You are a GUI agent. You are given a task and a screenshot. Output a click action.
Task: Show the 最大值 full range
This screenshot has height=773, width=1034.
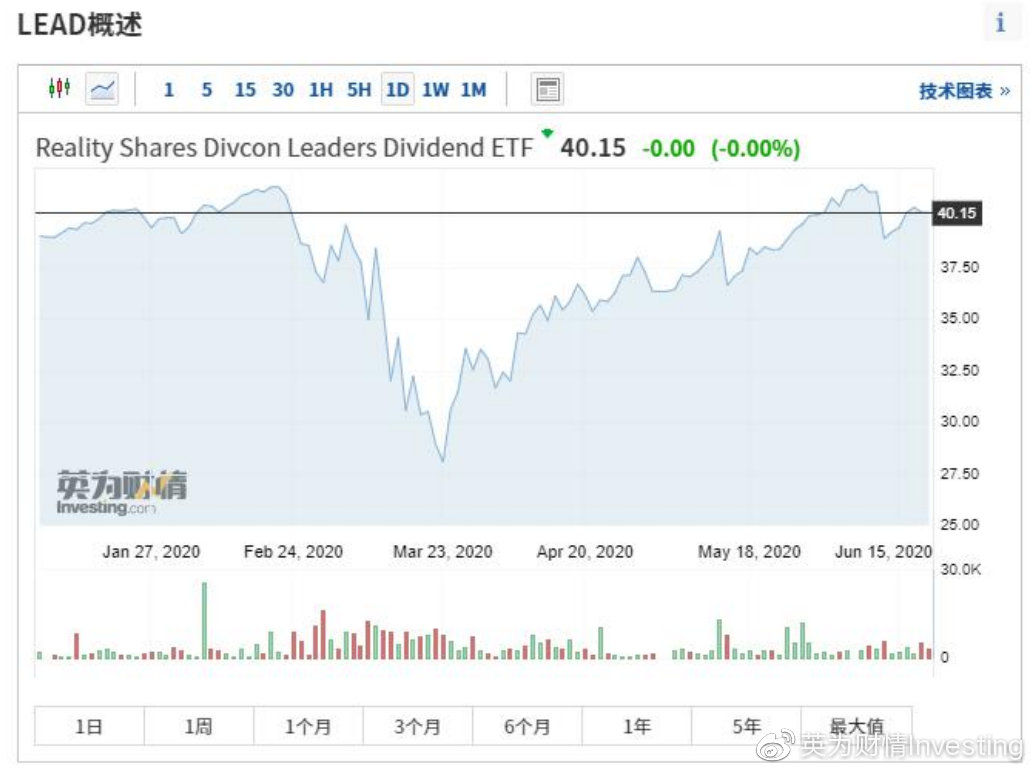(856, 727)
